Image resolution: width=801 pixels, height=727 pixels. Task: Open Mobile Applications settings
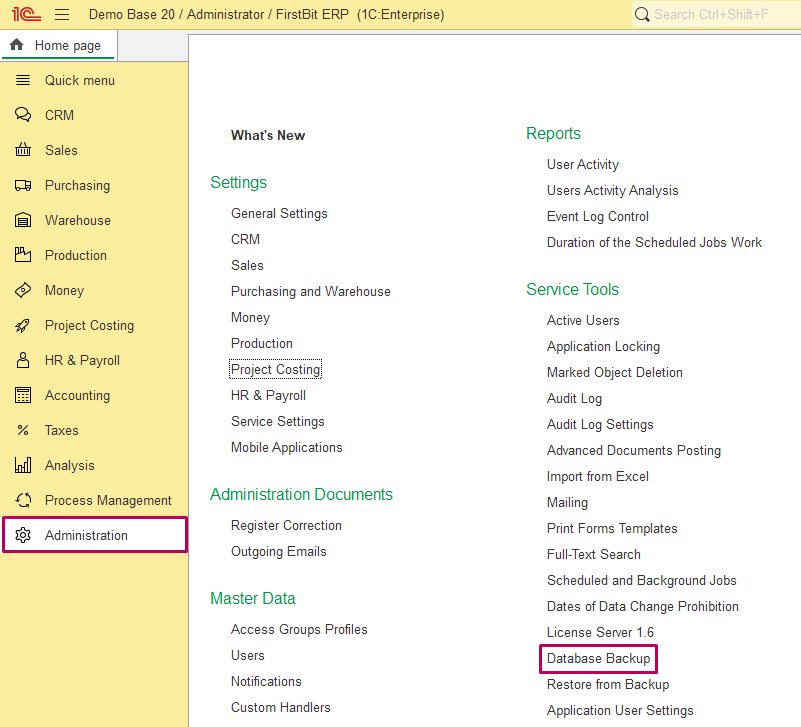287,448
